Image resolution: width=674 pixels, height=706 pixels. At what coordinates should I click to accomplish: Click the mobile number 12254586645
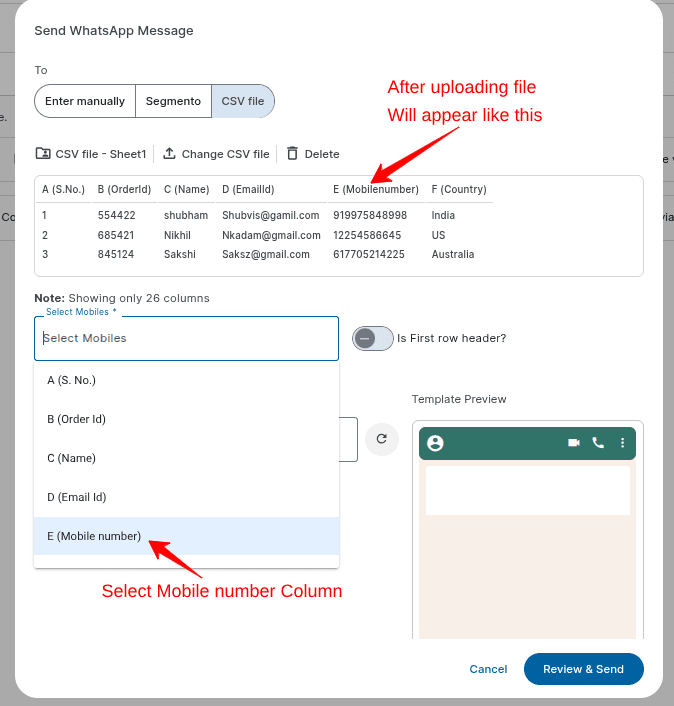(x=367, y=235)
